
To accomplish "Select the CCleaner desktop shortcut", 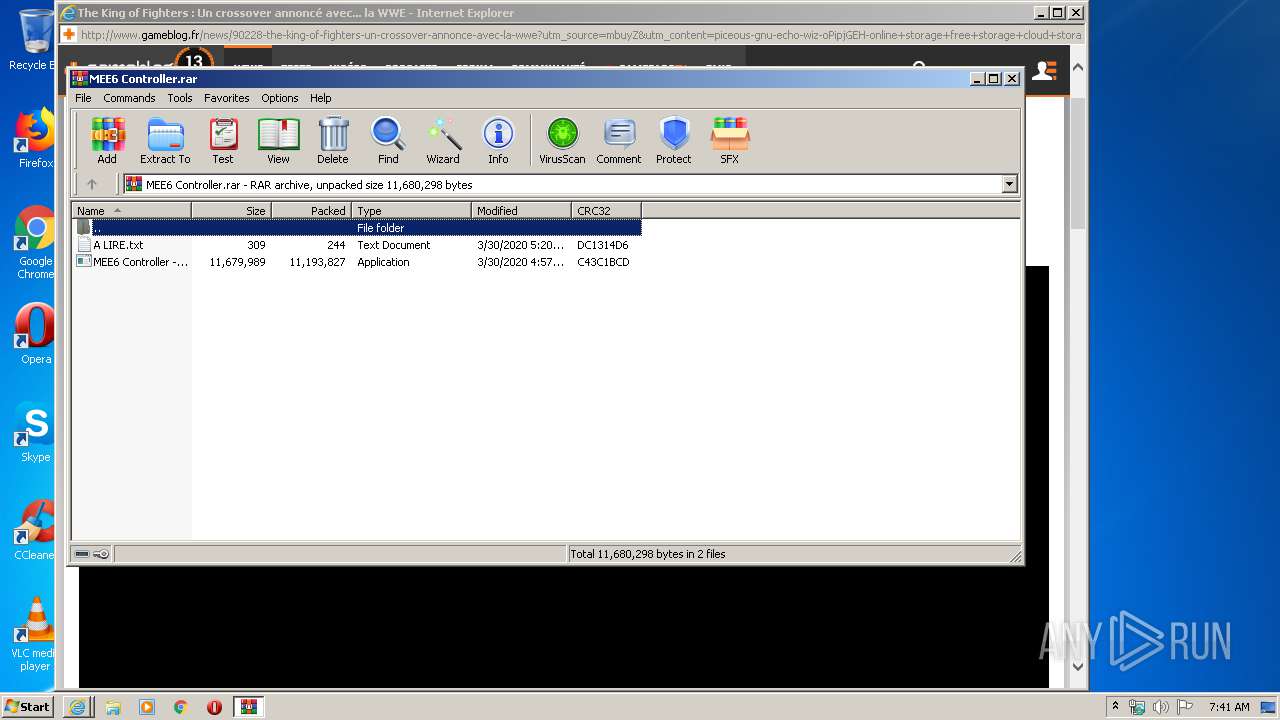I will point(34,530).
